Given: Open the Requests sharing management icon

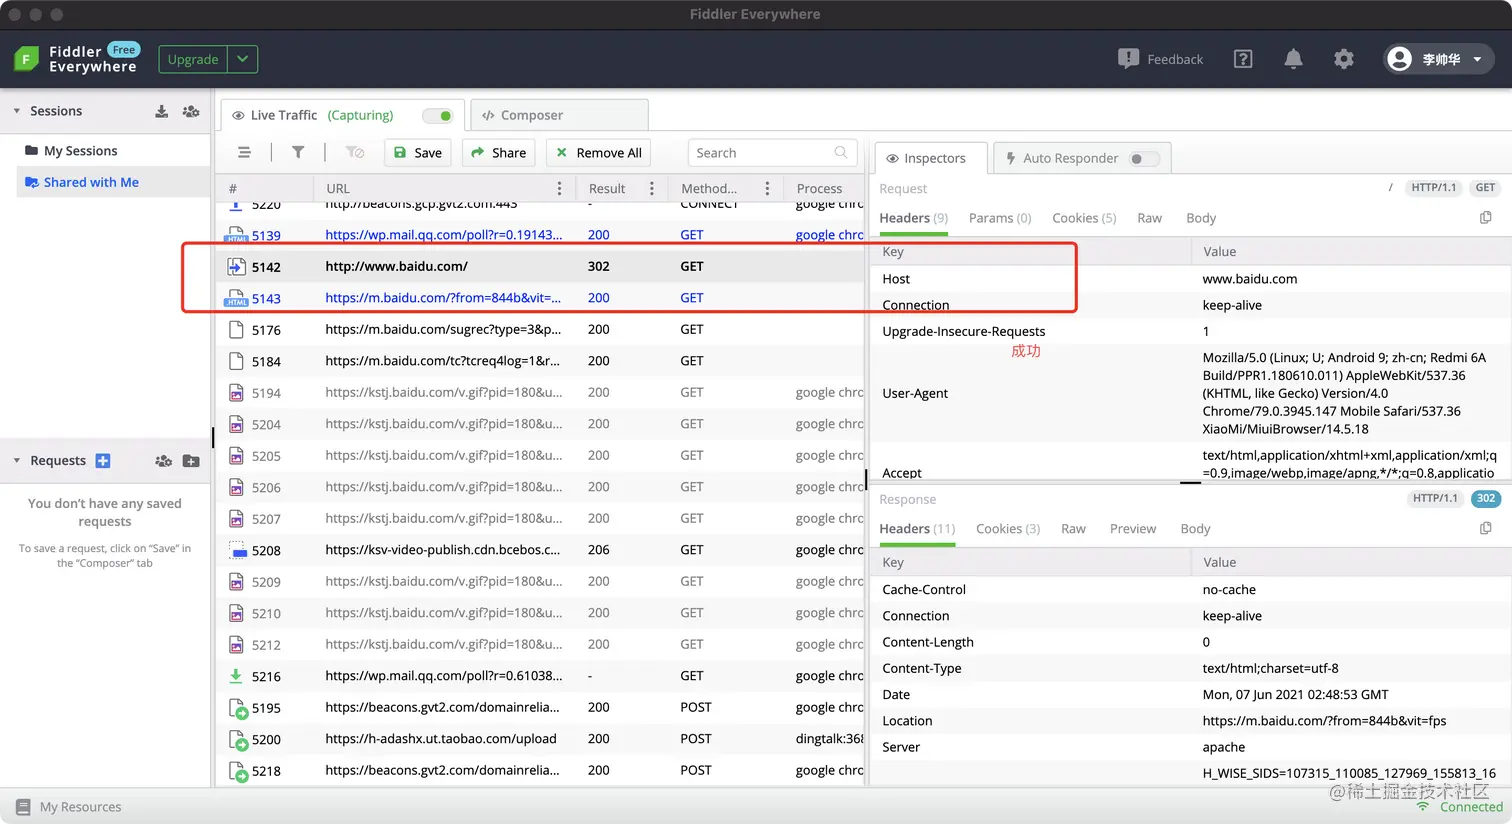Looking at the screenshot, I should 164,461.
